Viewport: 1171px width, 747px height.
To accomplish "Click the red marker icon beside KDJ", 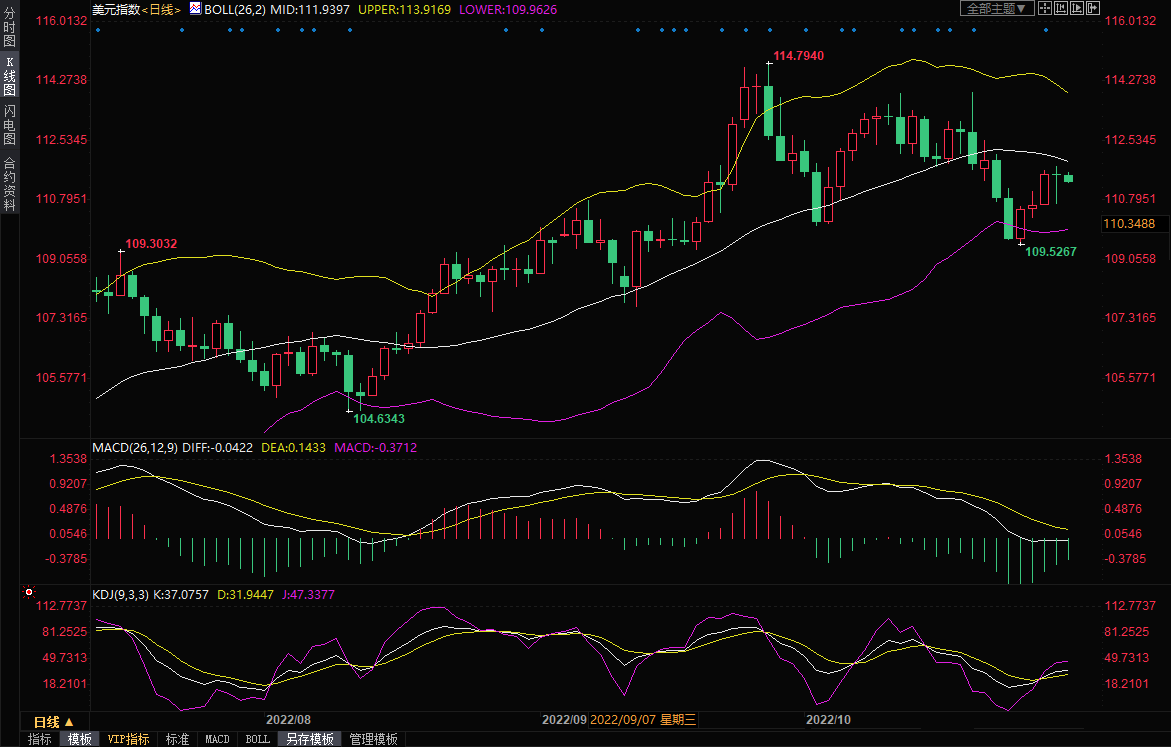I will click(x=28, y=592).
